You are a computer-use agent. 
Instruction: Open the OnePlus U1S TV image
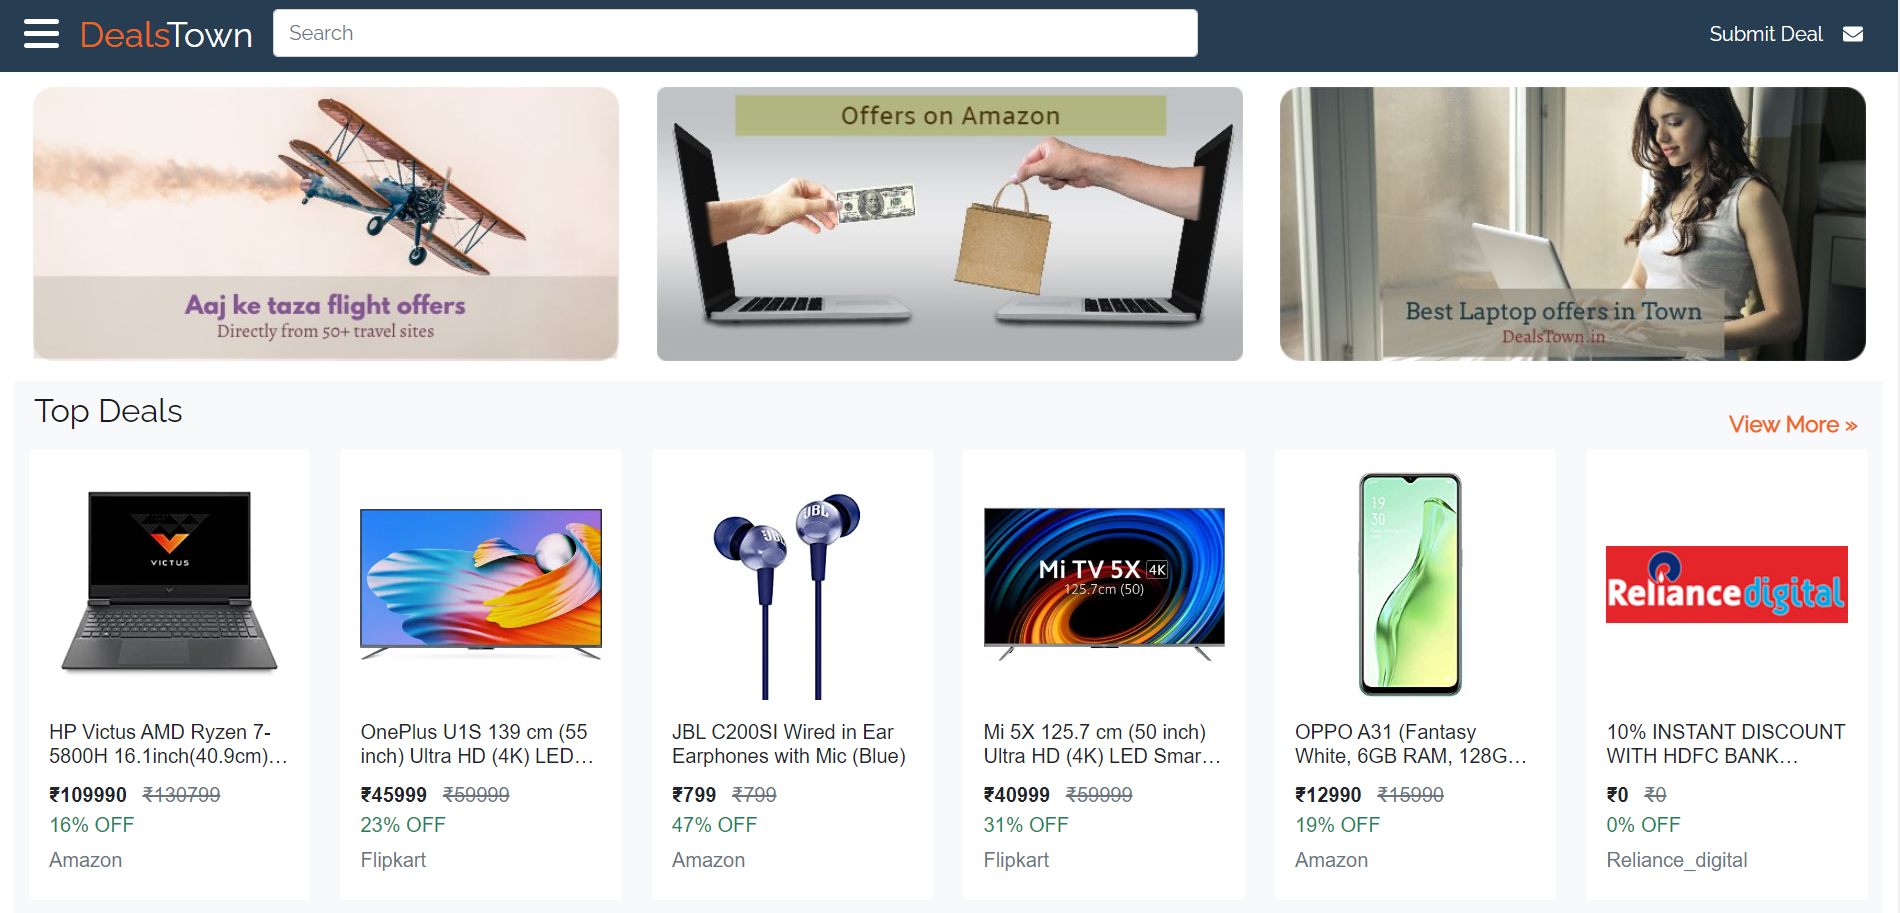[x=481, y=583]
